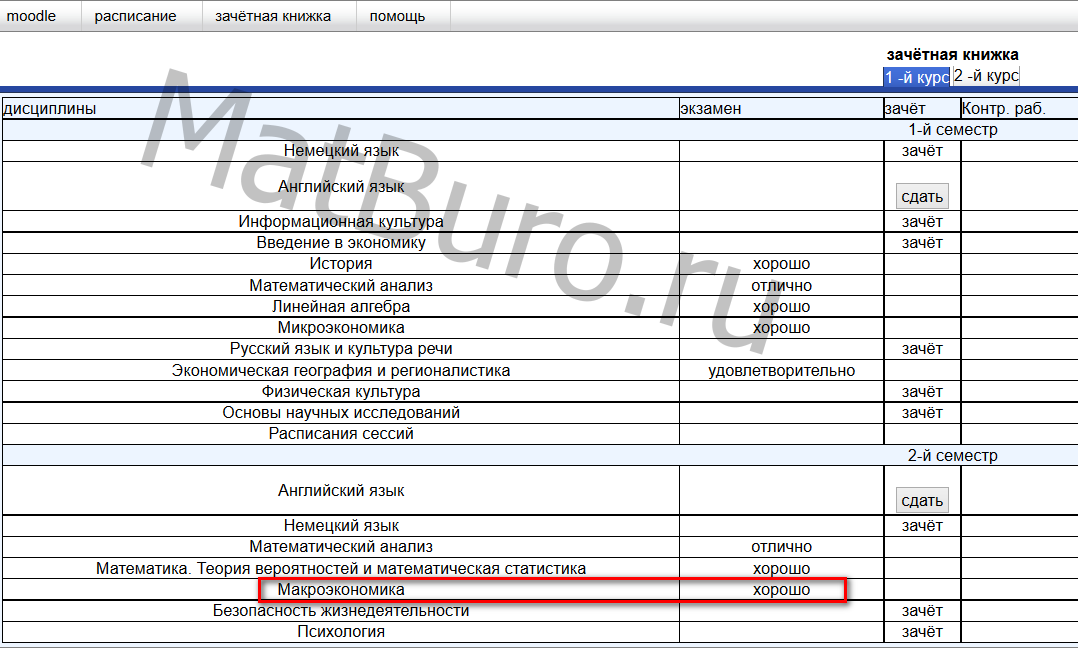Click the 1-й семестр section header
The height and width of the screenshot is (653, 1078).
tap(952, 130)
